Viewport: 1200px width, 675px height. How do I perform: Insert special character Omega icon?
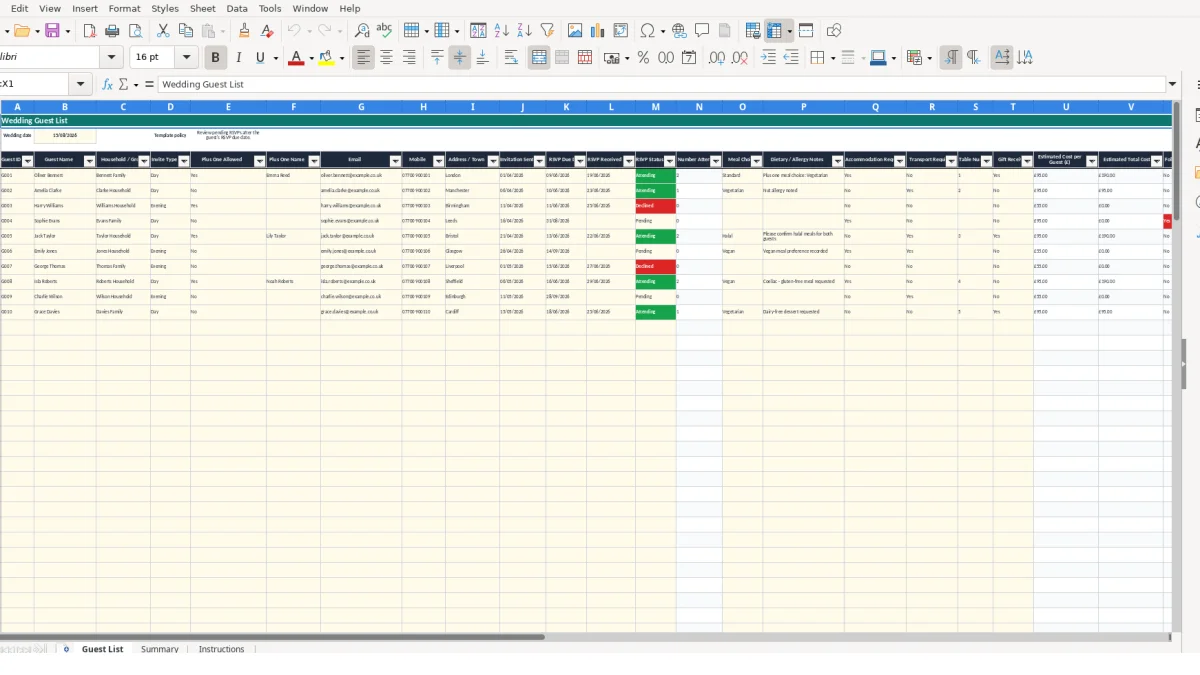647,31
